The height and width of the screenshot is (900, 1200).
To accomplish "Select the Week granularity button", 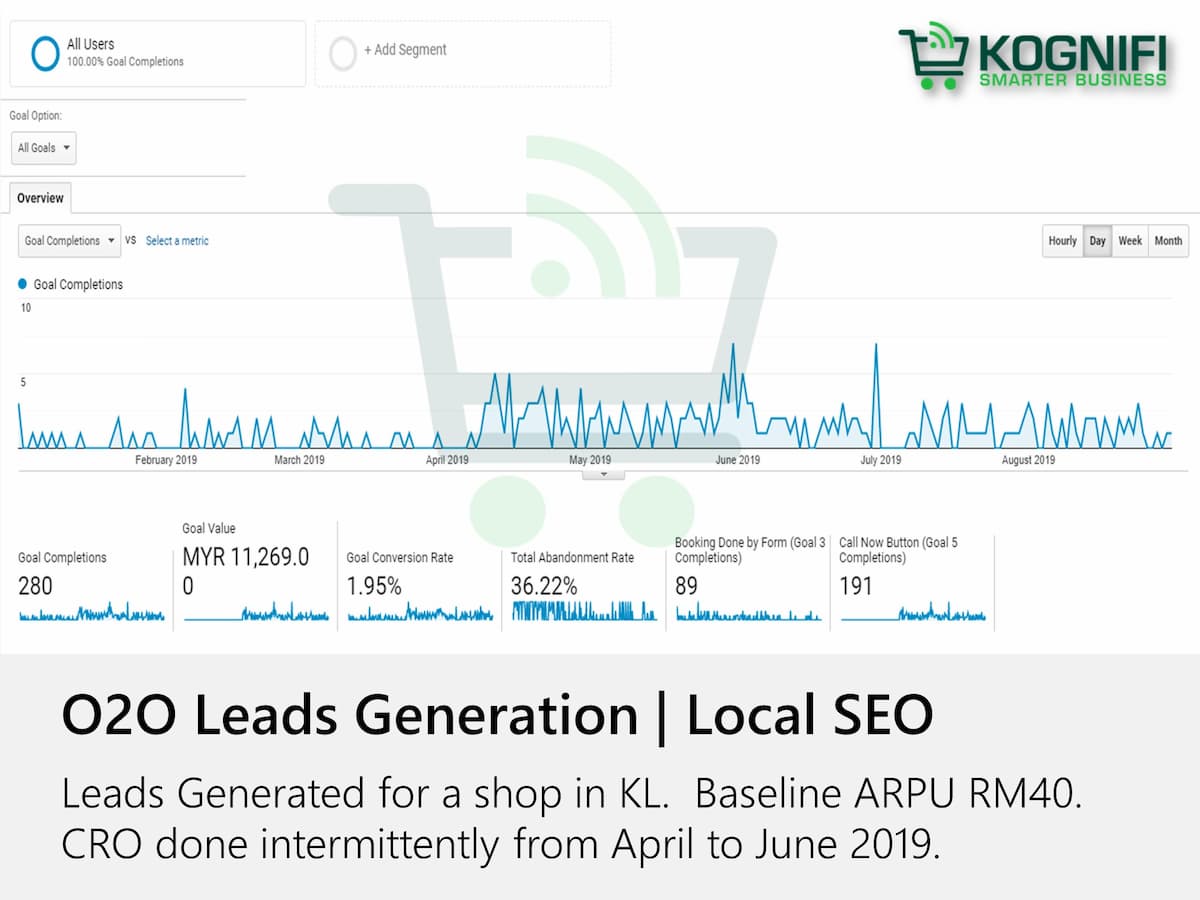I will [x=1130, y=241].
